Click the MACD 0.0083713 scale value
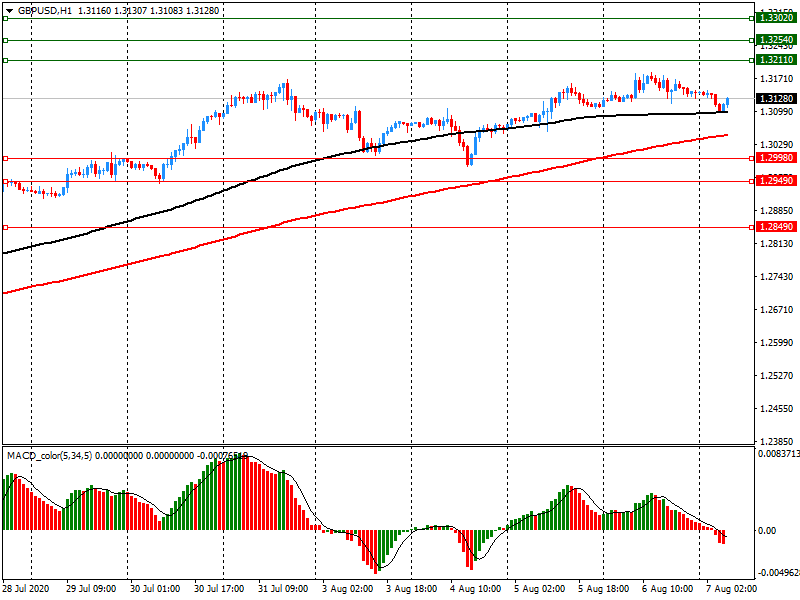This screenshot has height=600, width=800. (x=779, y=454)
